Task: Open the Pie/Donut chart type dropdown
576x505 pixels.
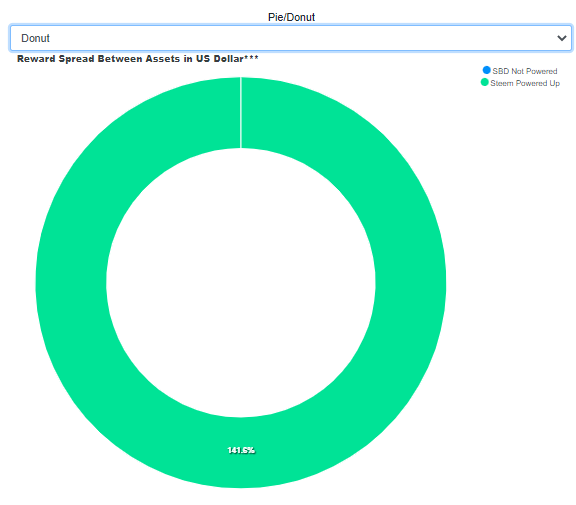Action: point(291,38)
